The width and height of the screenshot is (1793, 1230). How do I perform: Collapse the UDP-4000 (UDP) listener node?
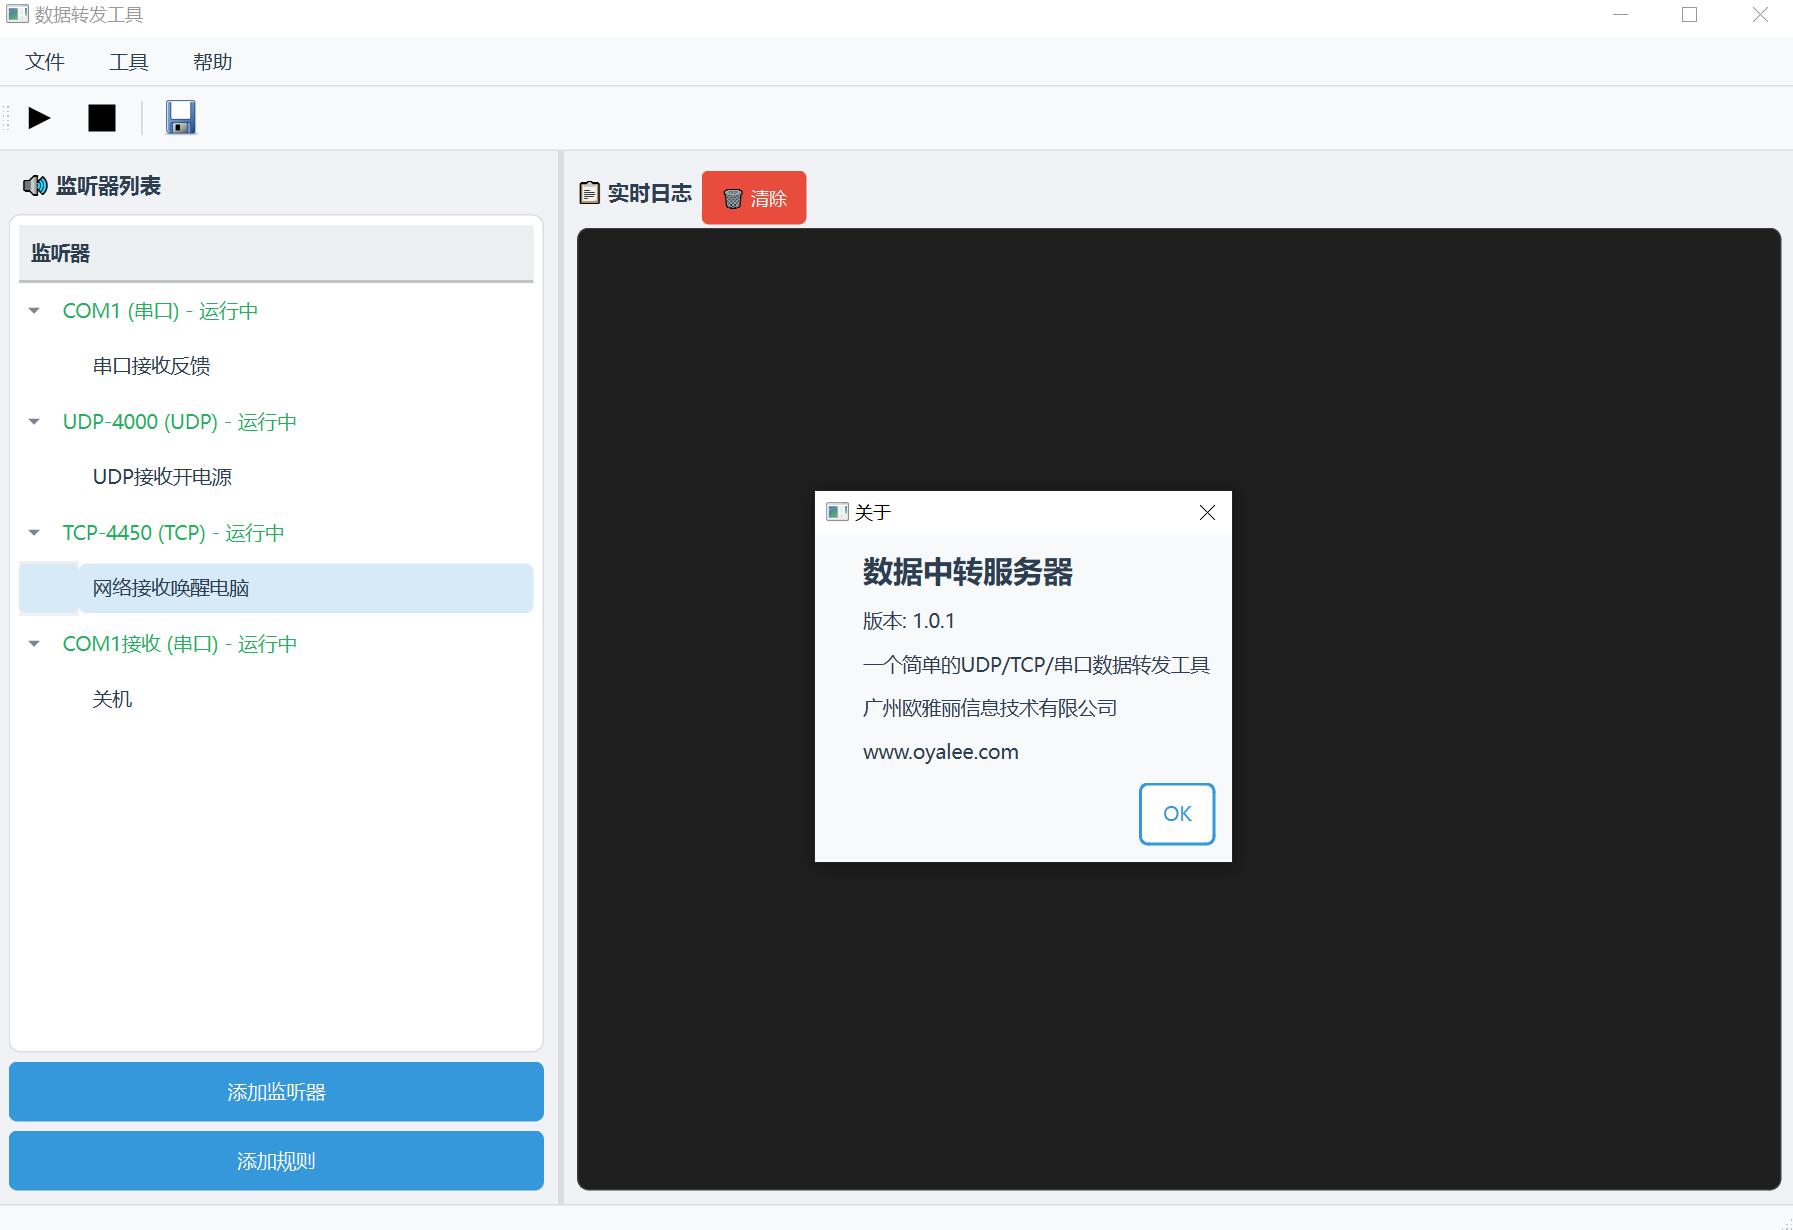(x=34, y=422)
